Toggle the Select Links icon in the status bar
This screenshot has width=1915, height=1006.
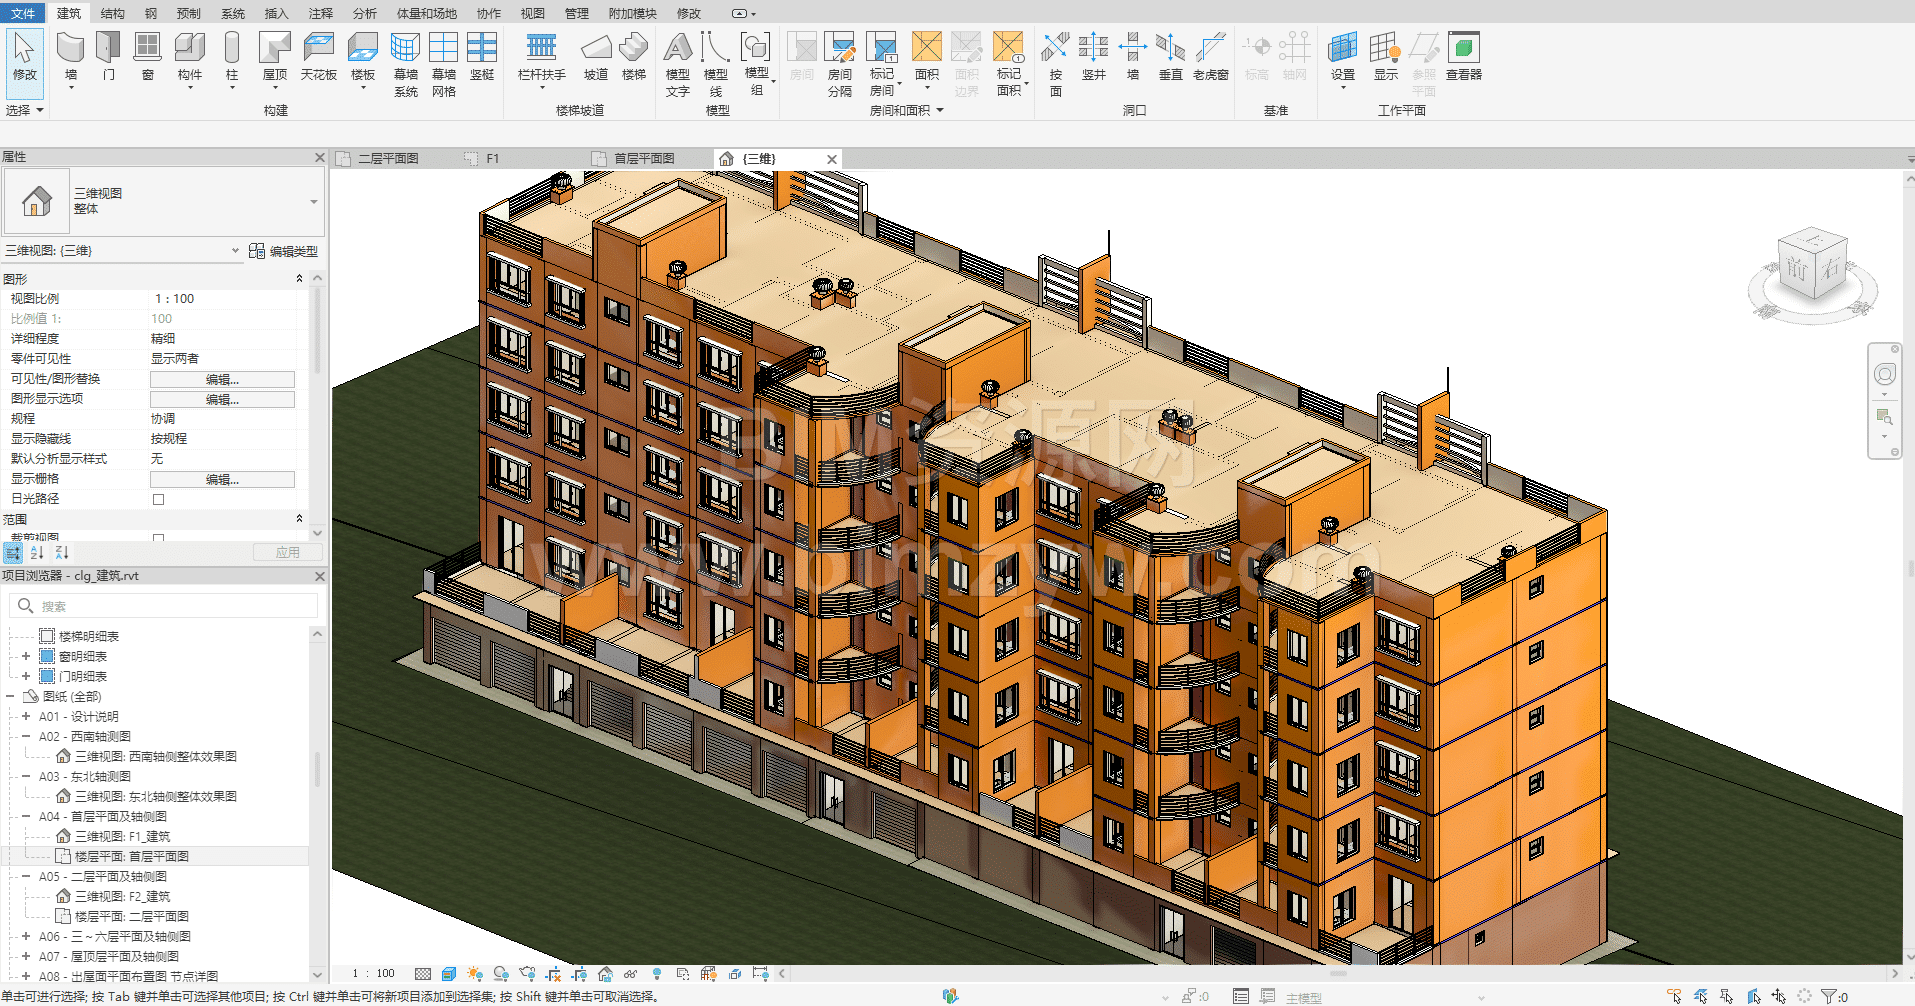[1675, 996]
